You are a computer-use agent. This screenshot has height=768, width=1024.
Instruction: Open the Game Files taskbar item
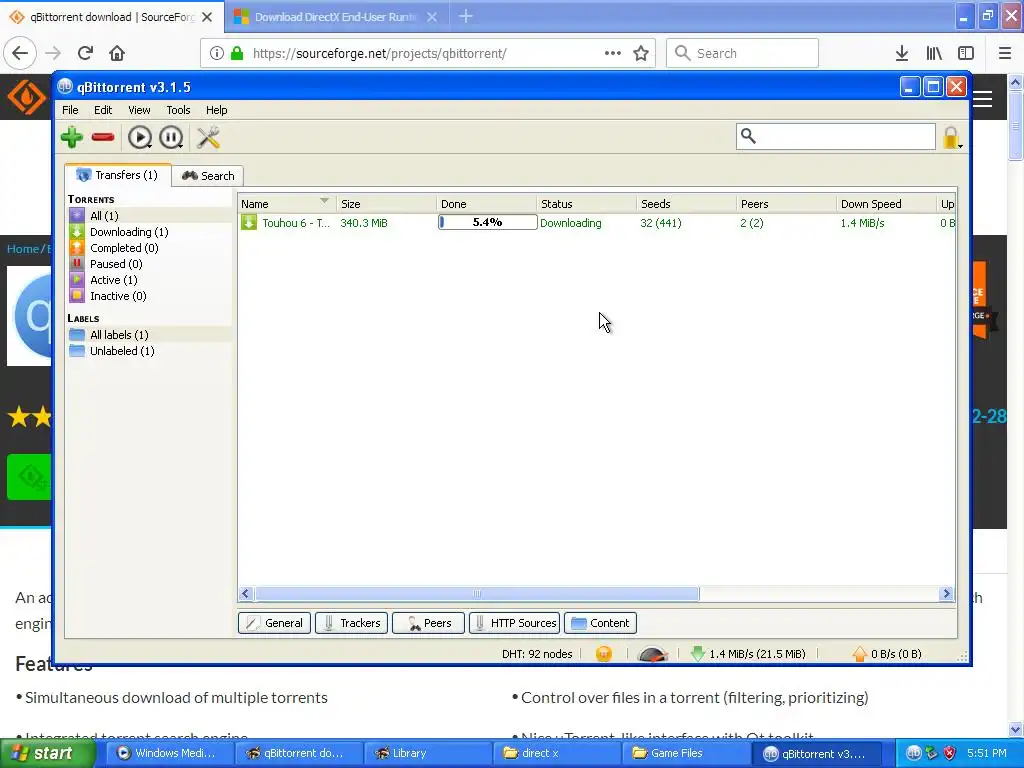pos(684,753)
